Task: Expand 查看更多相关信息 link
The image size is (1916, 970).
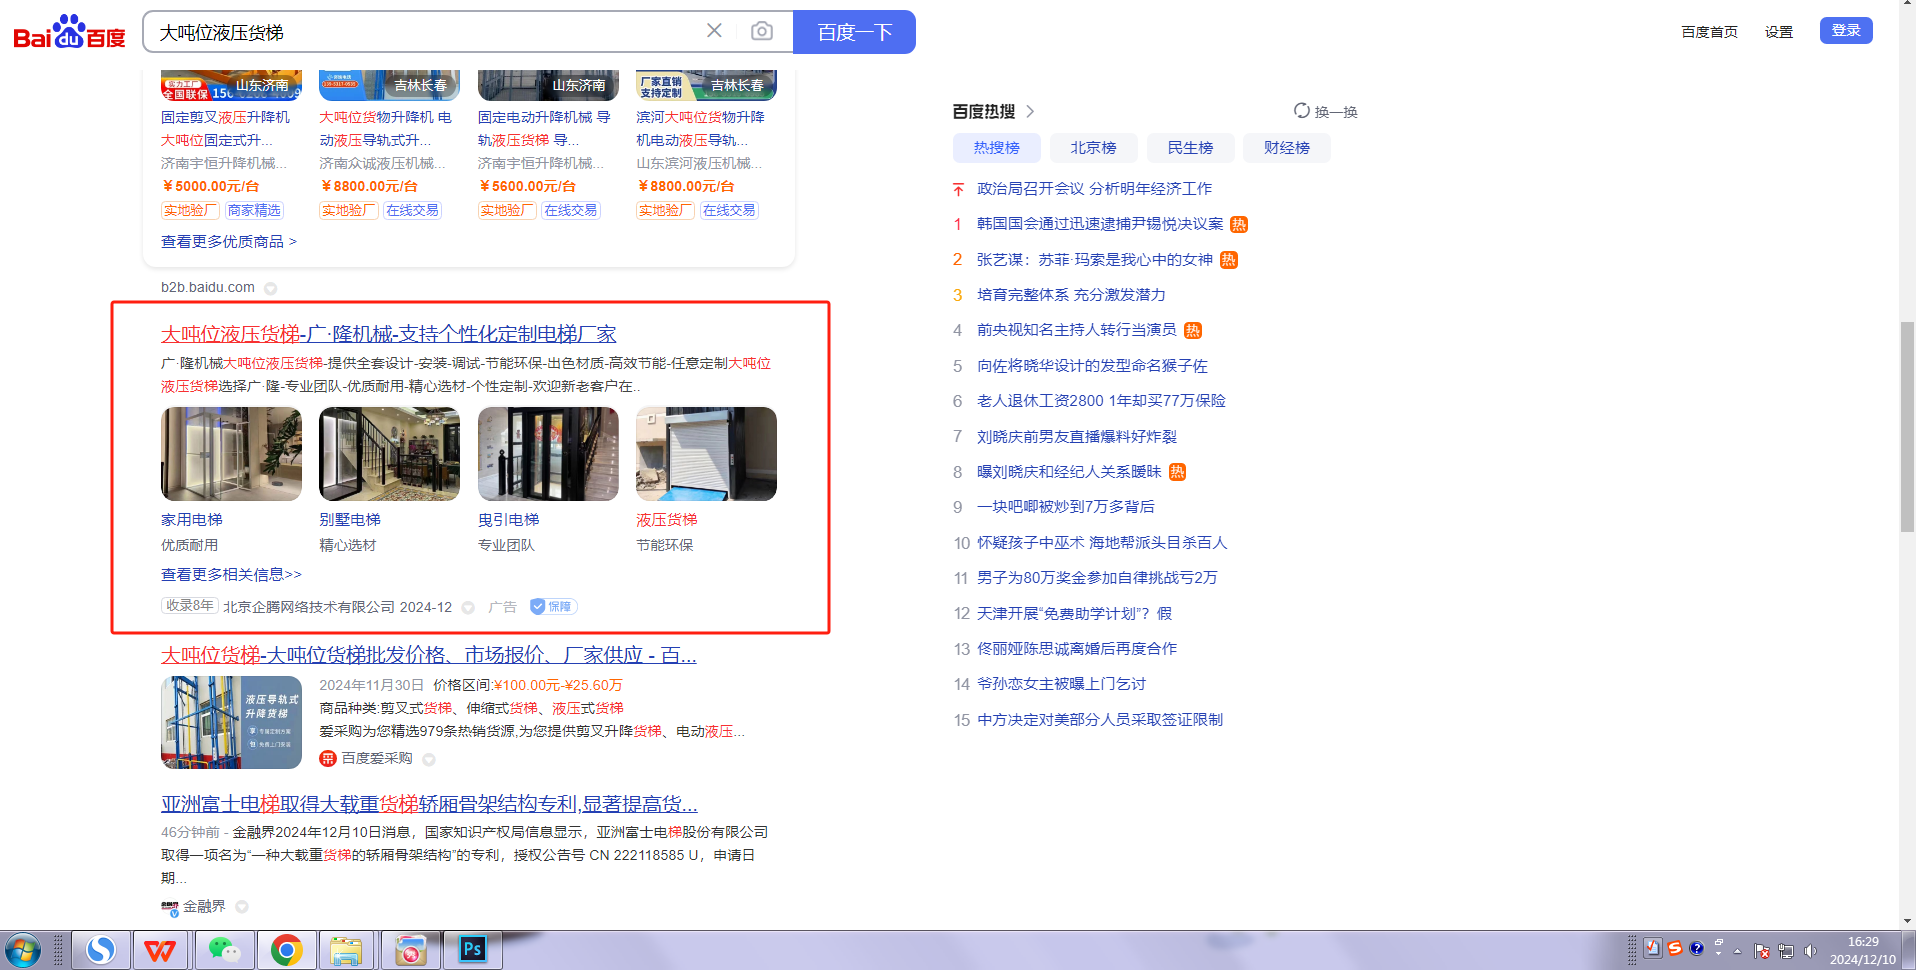Action: coord(231,575)
